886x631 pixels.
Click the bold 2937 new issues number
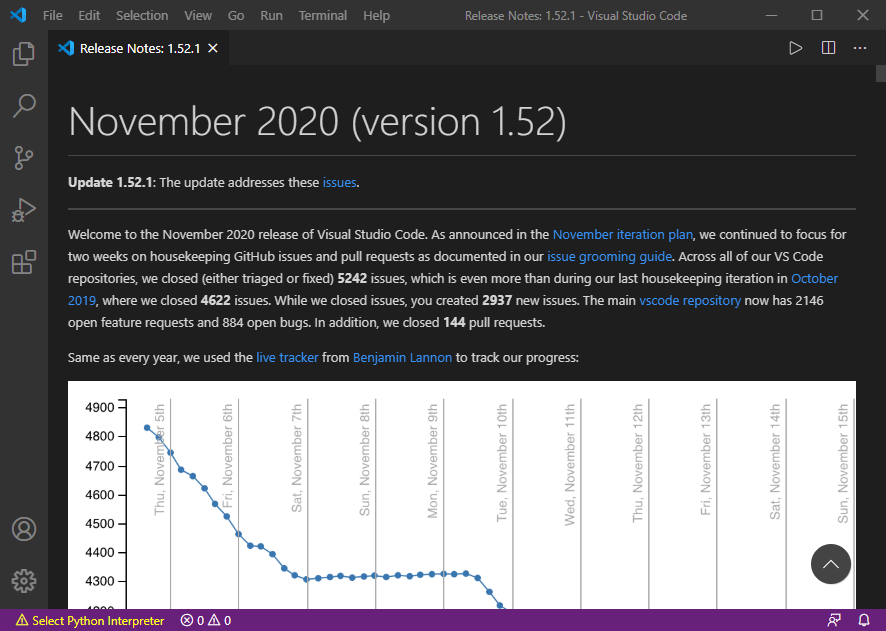(x=497, y=301)
